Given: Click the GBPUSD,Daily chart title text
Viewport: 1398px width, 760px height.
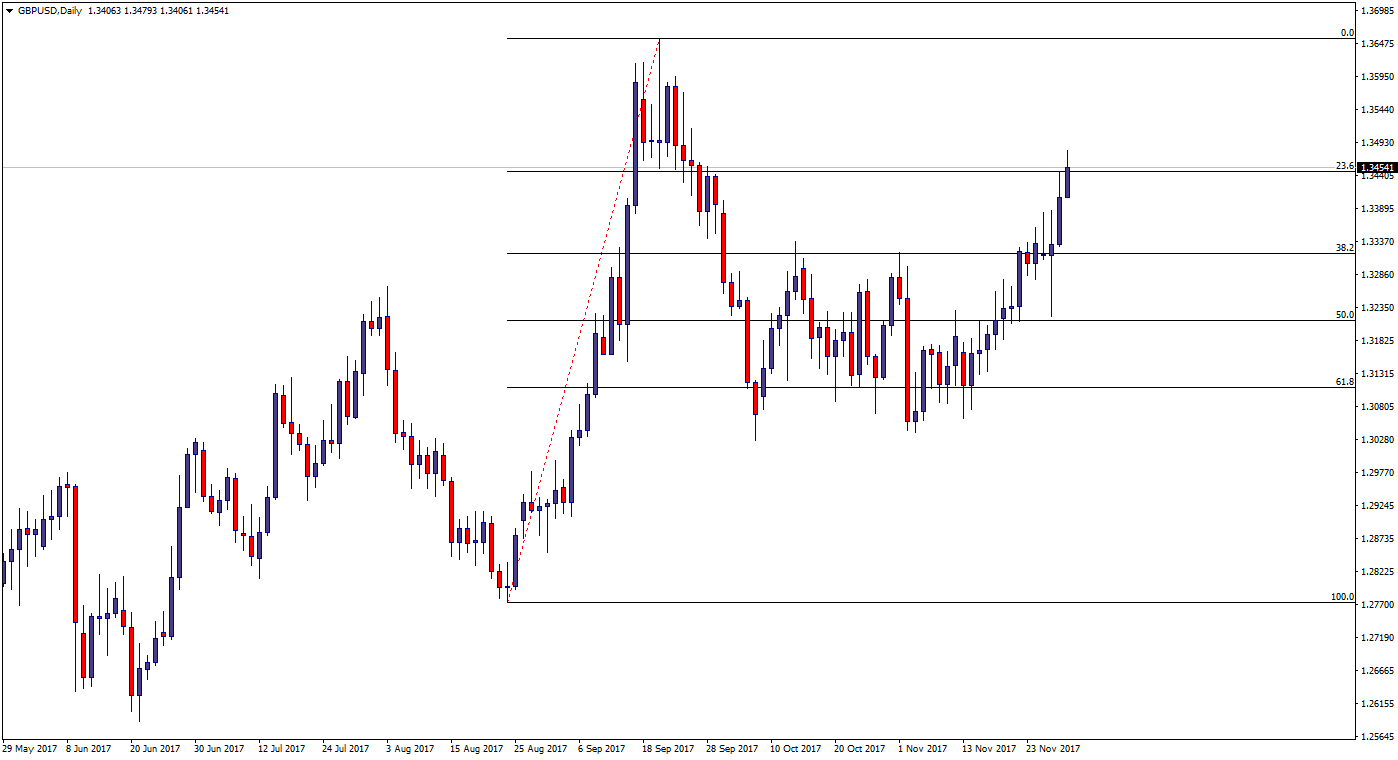Looking at the screenshot, I should pos(44,11).
